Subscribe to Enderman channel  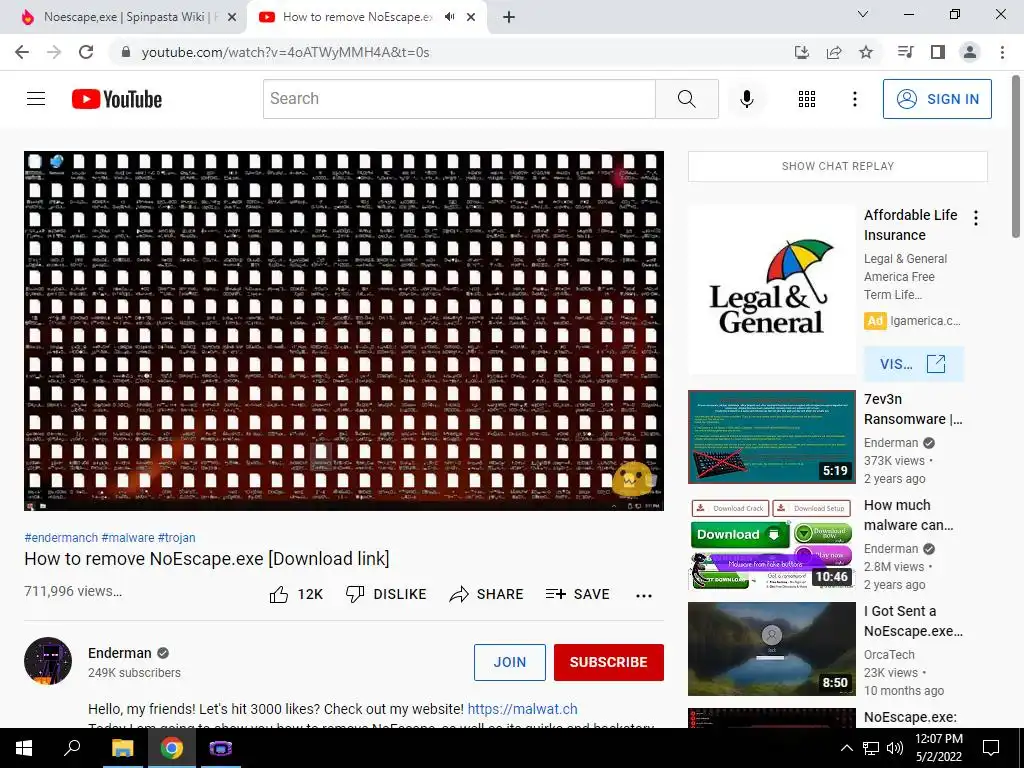coord(609,662)
